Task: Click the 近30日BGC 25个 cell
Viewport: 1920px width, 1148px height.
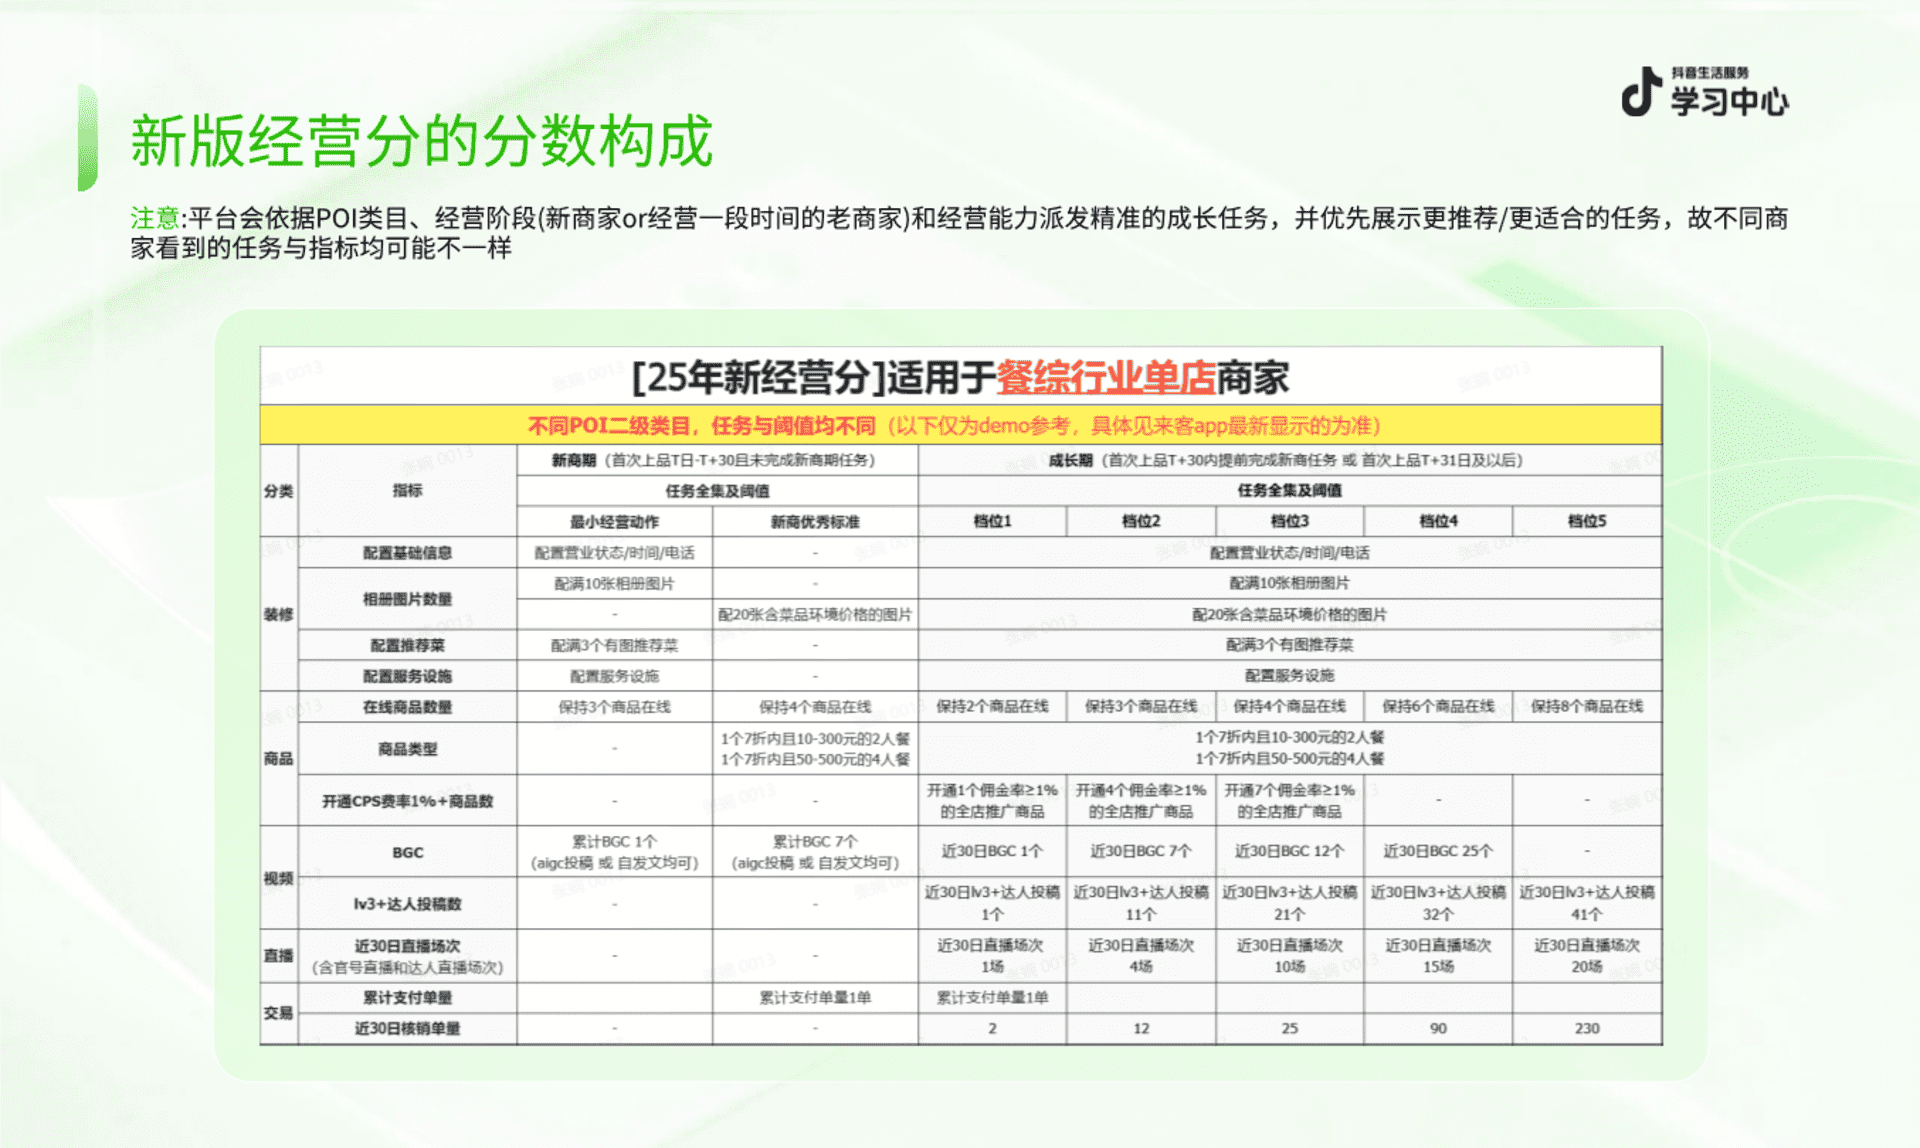Action: point(1437,851)
